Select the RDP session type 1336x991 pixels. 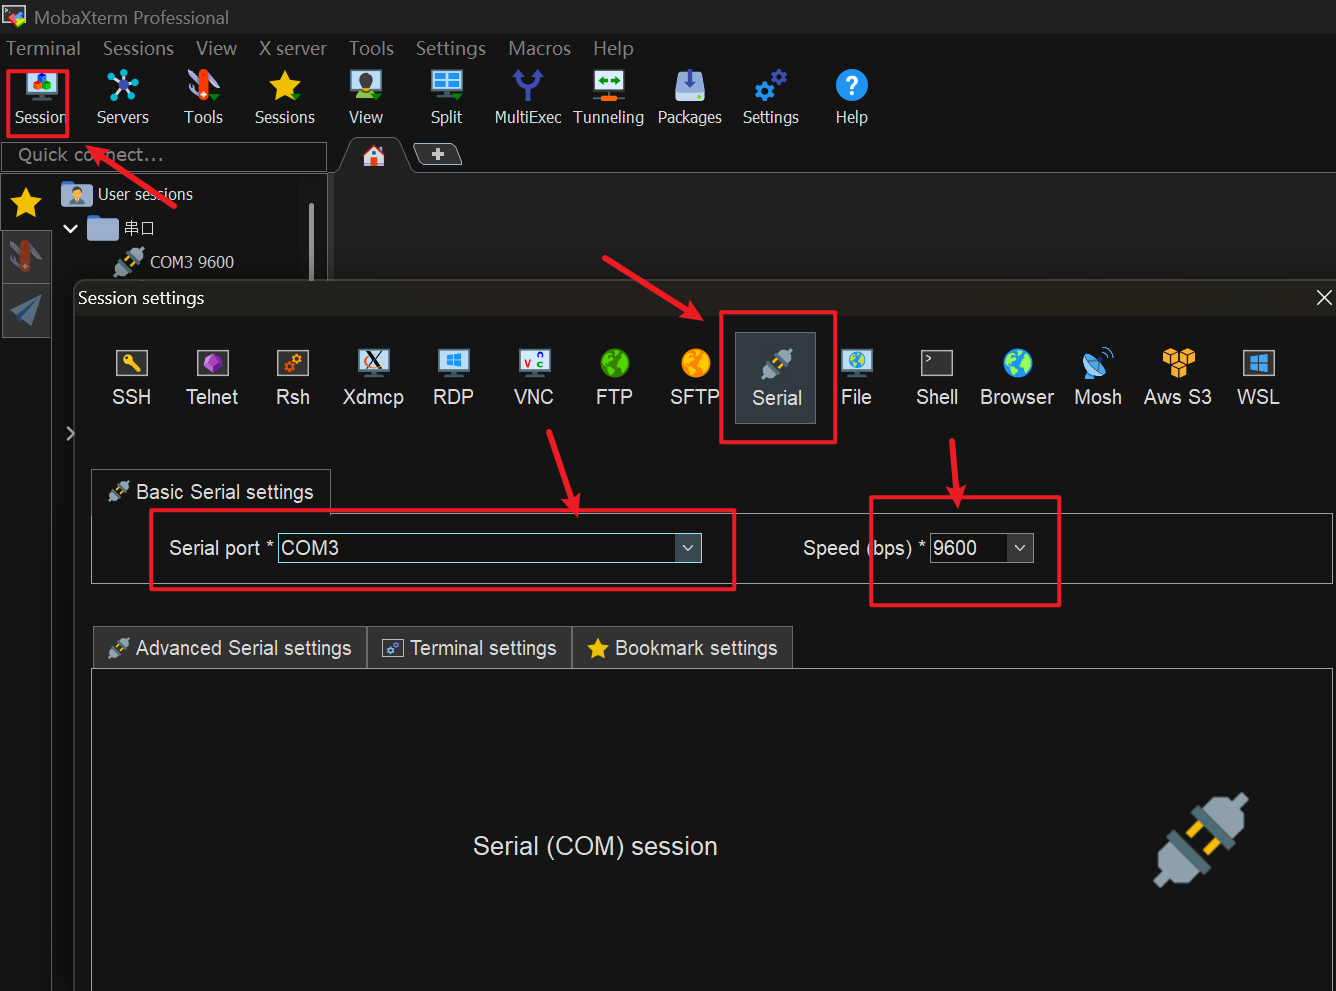pos(453,378)
